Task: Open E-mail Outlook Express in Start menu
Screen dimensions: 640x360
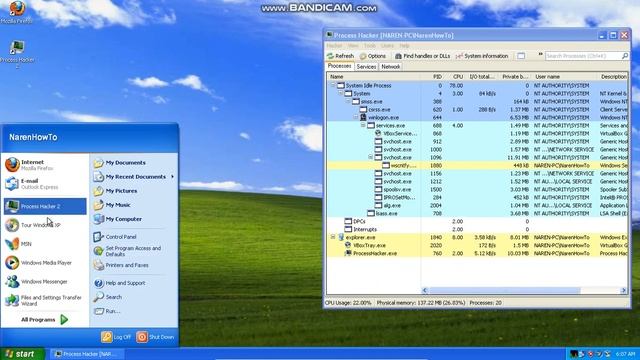Action: [x=45, y=184]
